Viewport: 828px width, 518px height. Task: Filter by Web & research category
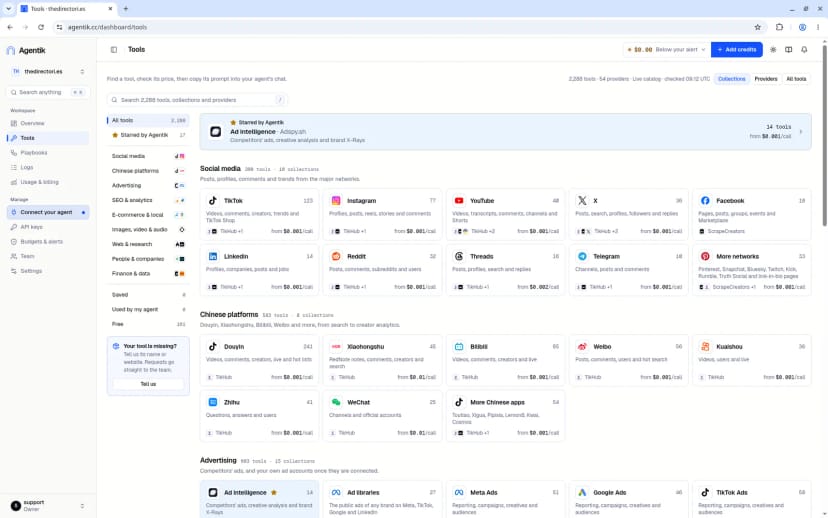148,244
